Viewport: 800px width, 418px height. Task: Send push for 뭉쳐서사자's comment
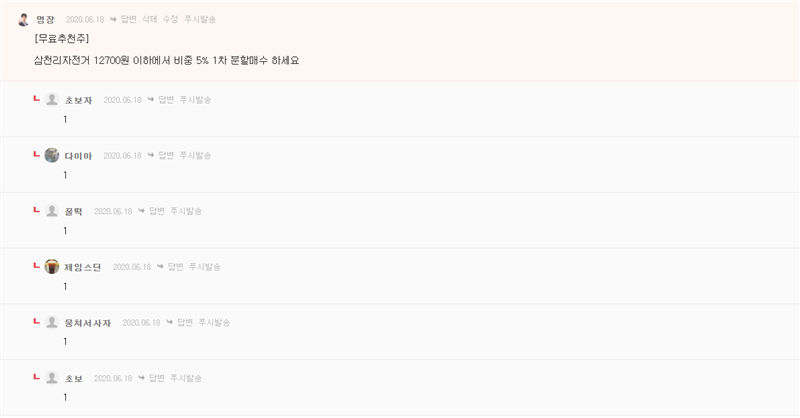coord(214,322)
